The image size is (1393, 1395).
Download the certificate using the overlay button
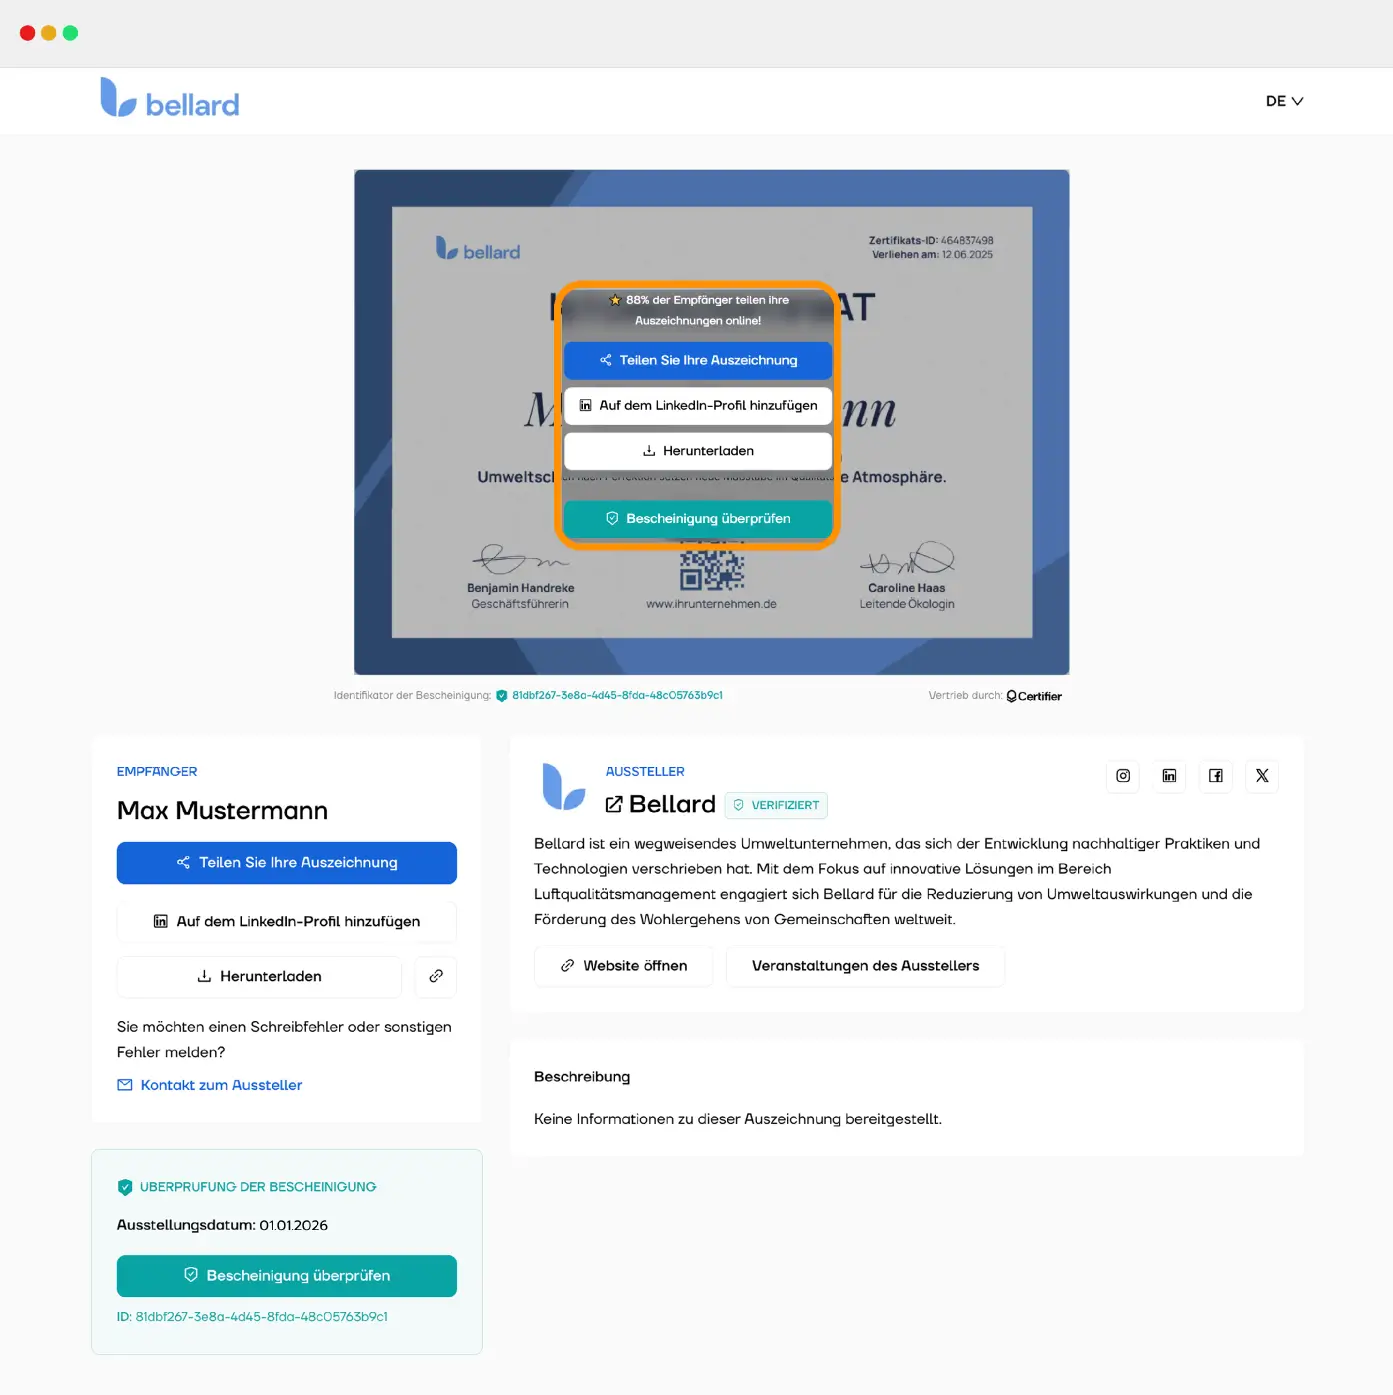(x=697, y=450)
